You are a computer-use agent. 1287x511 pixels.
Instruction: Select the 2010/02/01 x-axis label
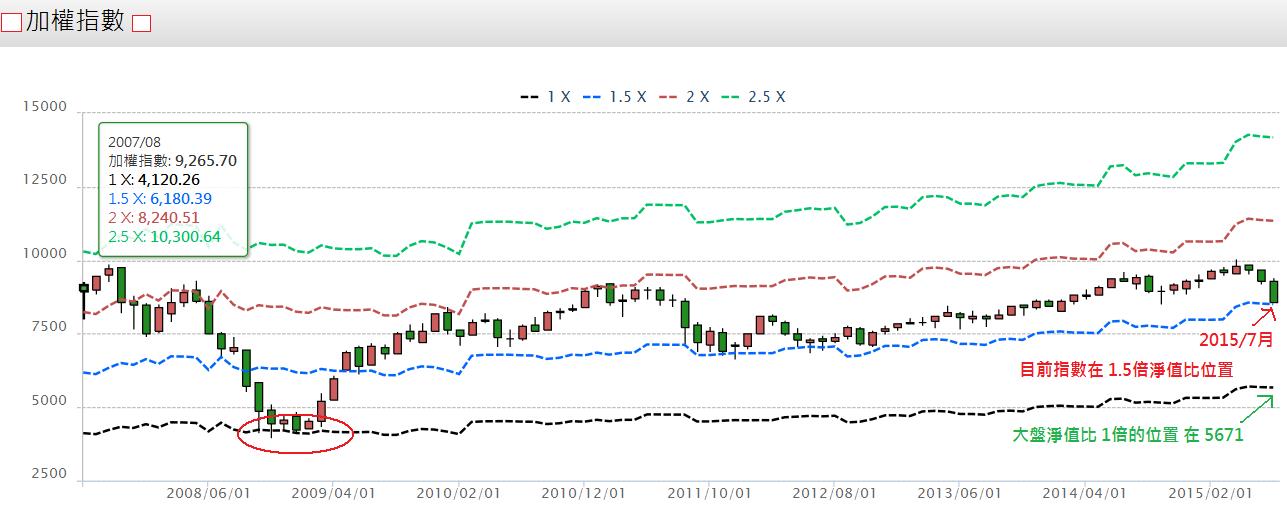point(458,493)
